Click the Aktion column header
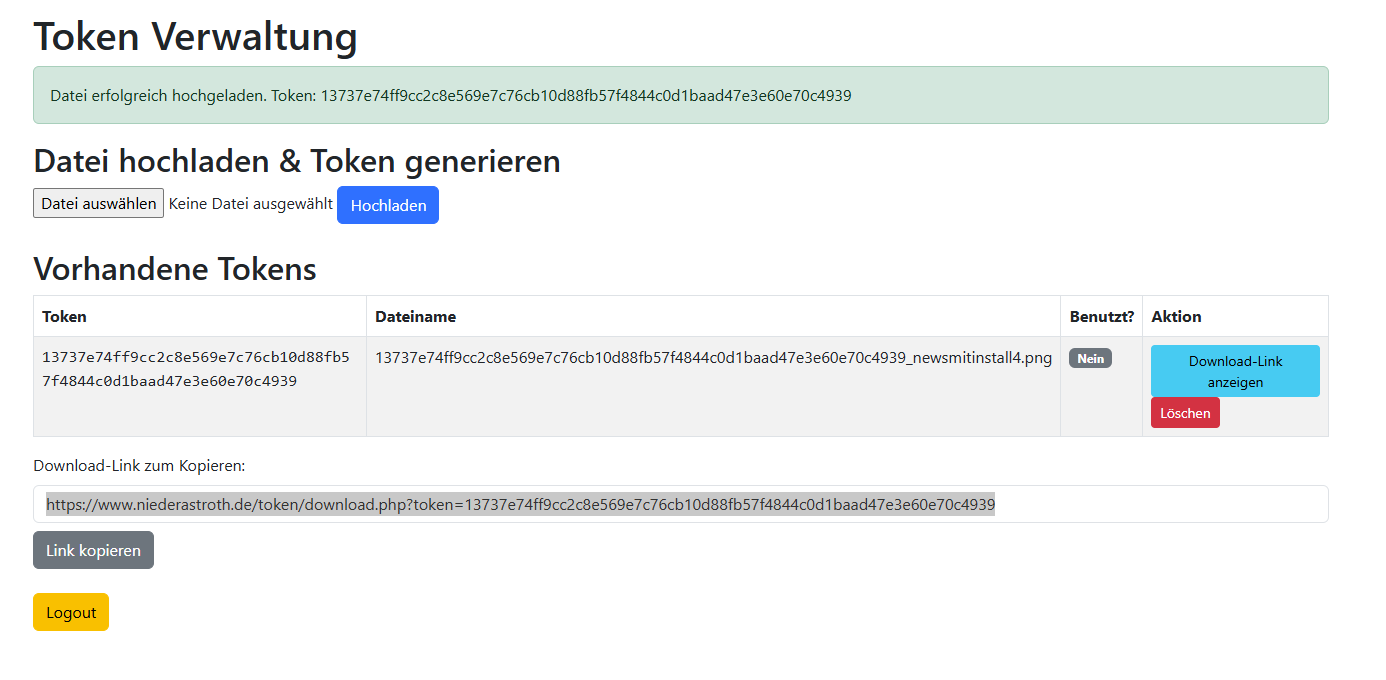 [1176, 316]
